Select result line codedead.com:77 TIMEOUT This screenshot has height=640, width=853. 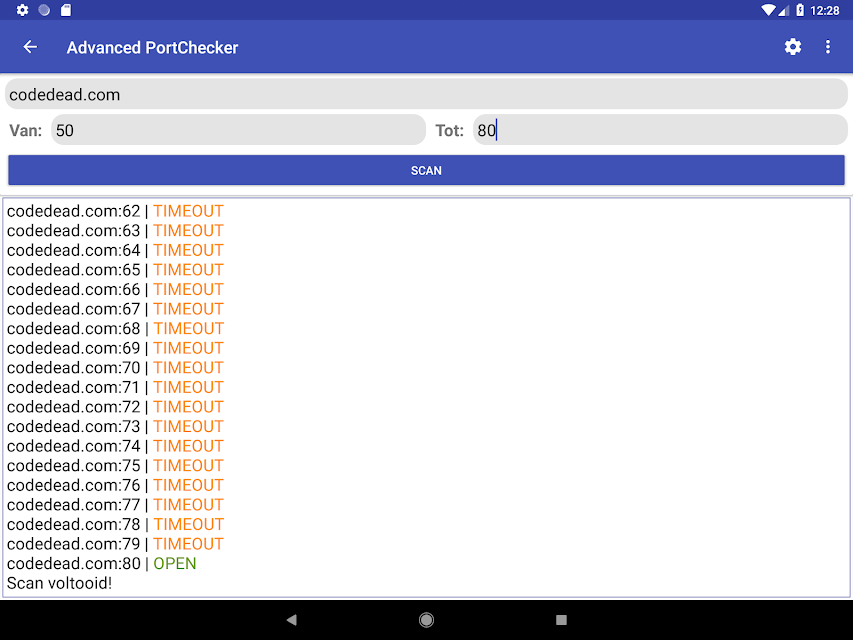(x=115, y=505)
